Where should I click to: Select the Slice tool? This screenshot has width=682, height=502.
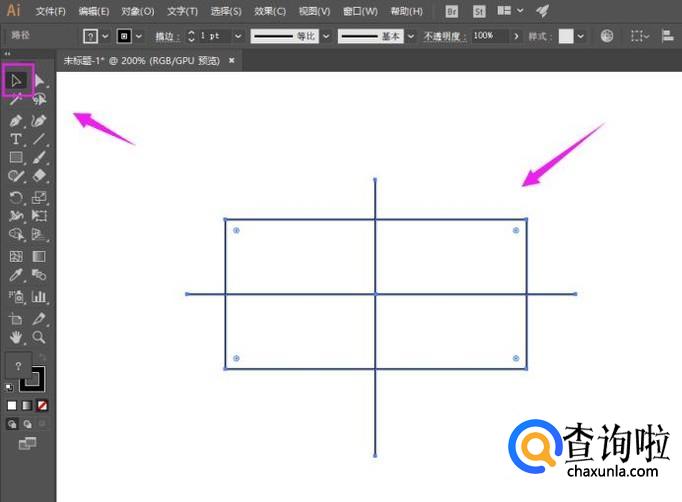[x=39, y=319]
